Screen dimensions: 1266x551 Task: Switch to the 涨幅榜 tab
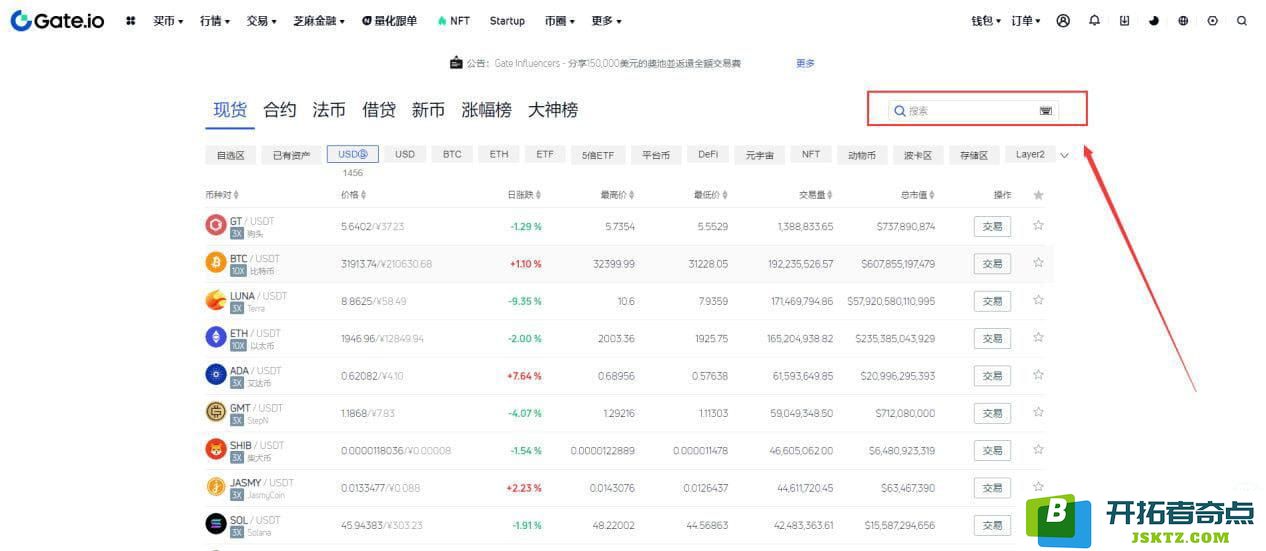point(486,110)
